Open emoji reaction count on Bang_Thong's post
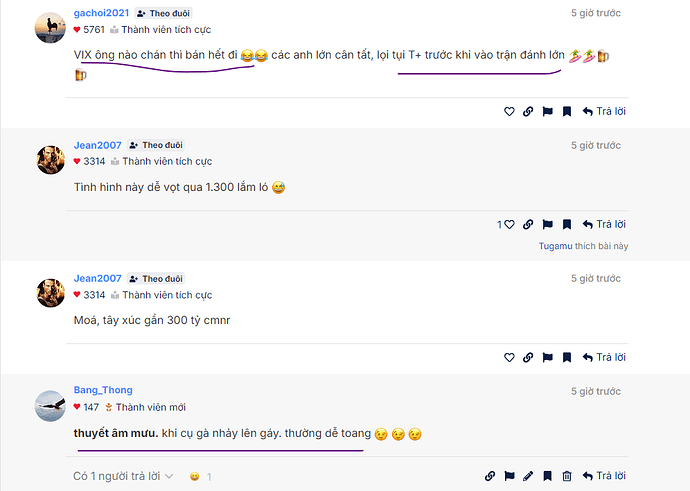 pyautogui.click(x=201, y=477)
